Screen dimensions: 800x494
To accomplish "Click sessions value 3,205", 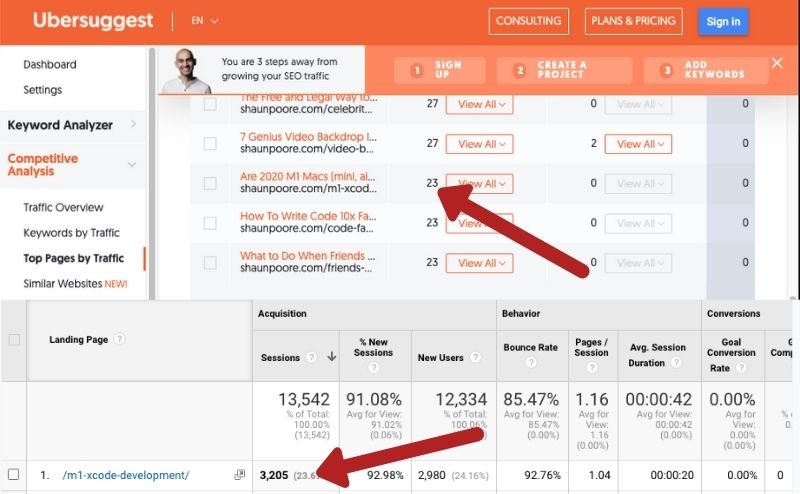I will (x=274, y=475).
